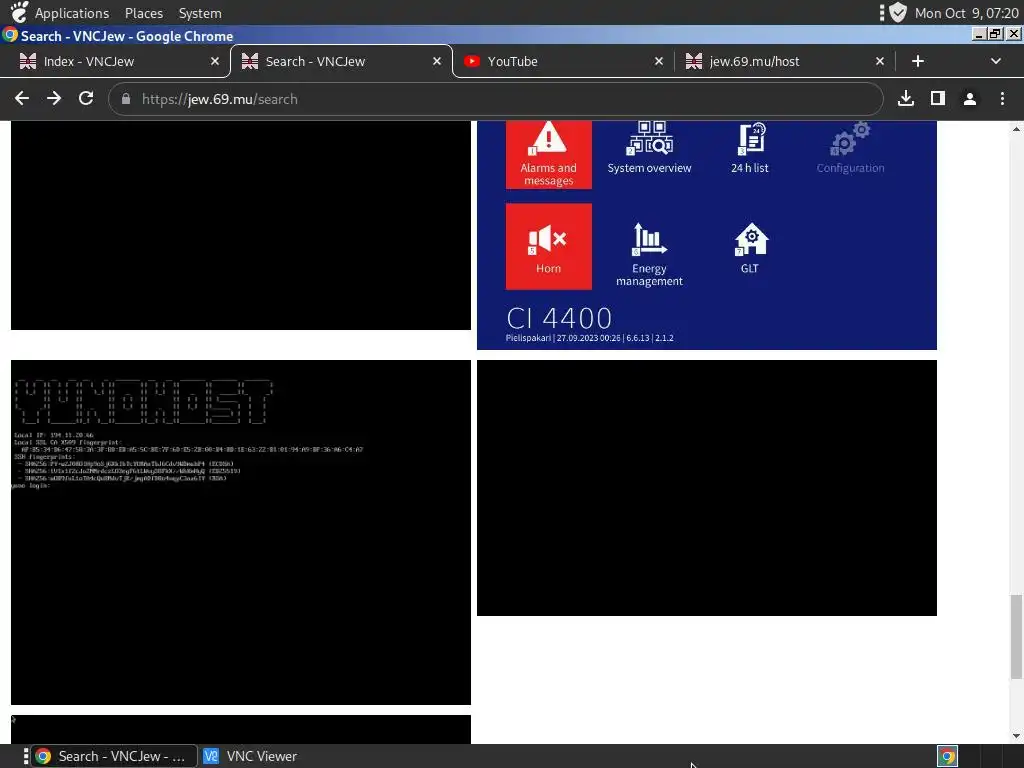
Task: Close the YouTube tab
Action: (x=659, y=61)
